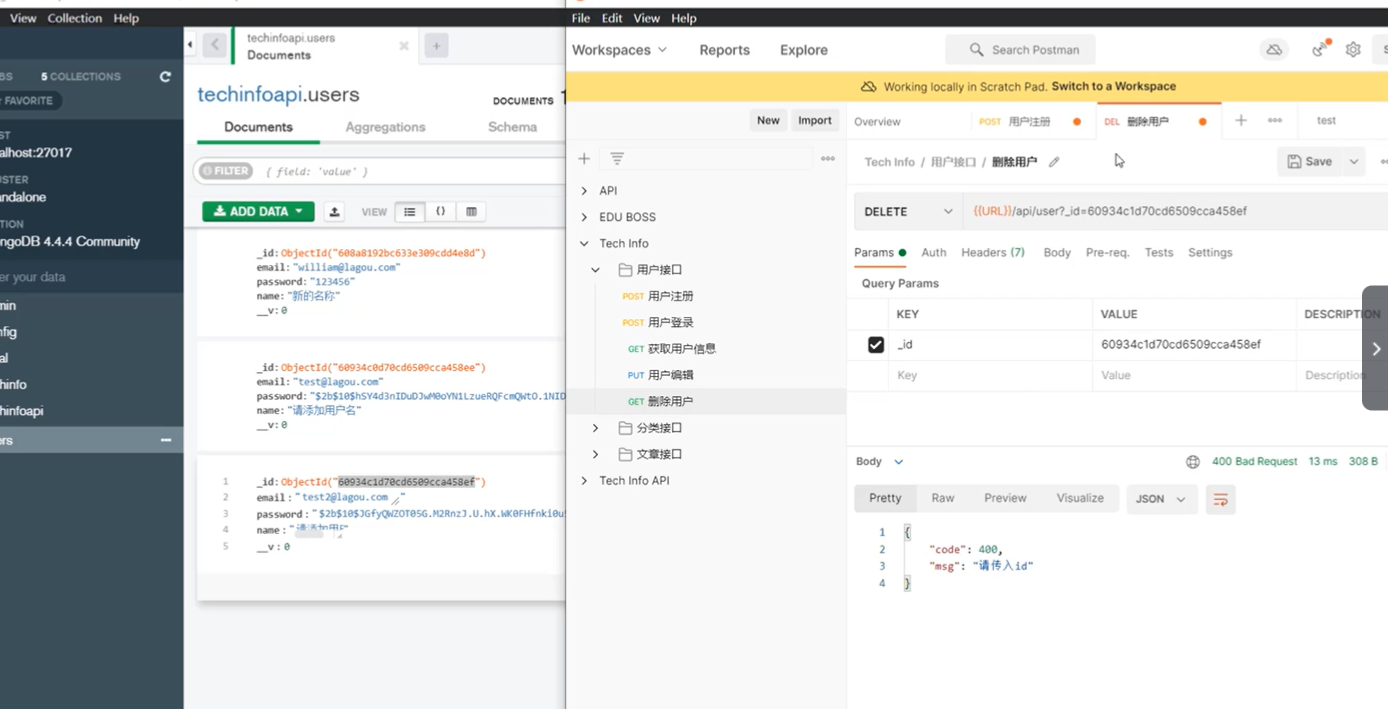Expand the right side panel arrow
Viewport: 1388px width, 709px height.
[1376, 348]
